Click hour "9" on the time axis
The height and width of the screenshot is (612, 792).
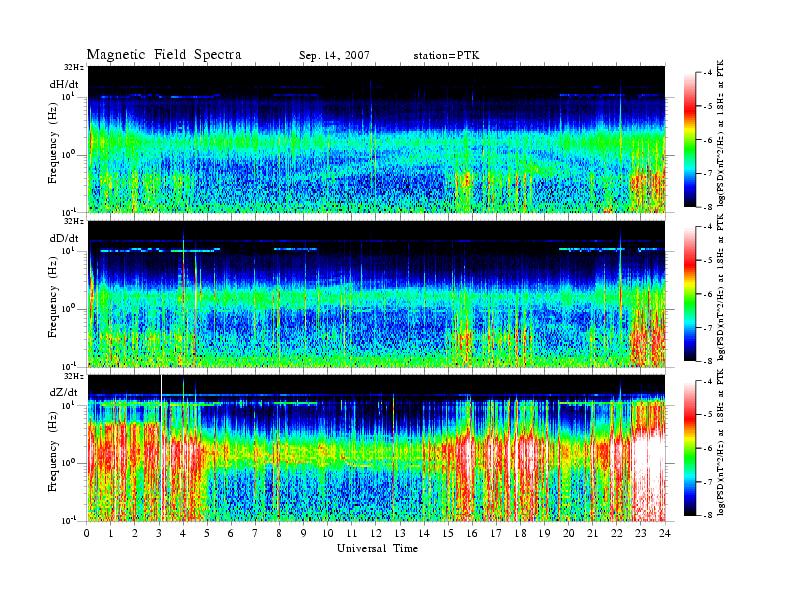[303, 533]
